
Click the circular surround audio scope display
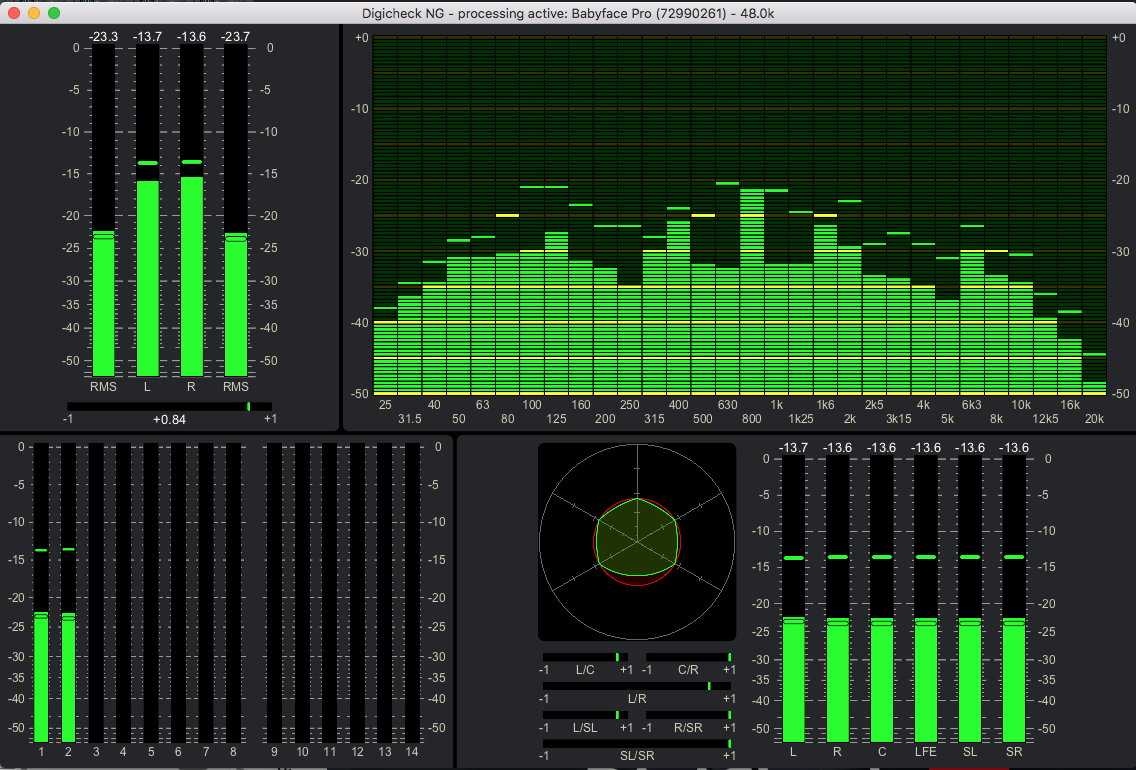[636, 542]
